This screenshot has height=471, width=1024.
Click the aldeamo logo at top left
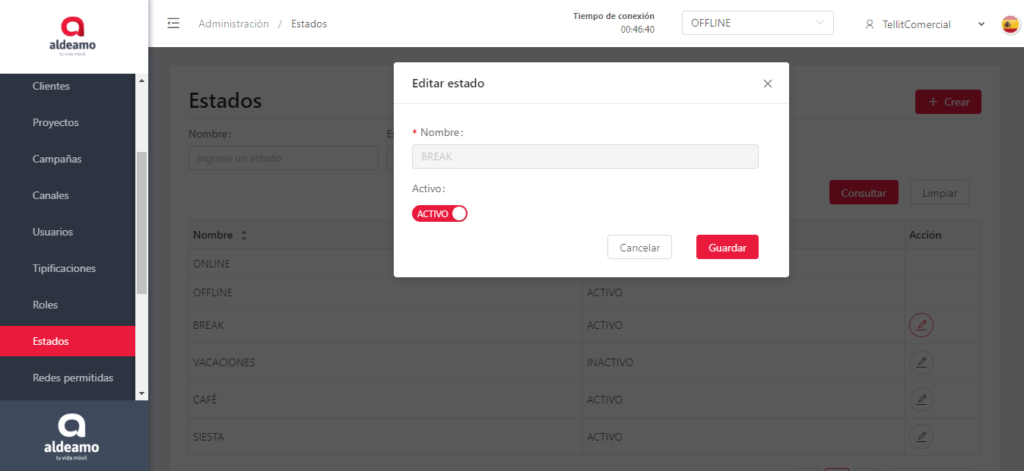pyautogui.click(x=73, y=37)
